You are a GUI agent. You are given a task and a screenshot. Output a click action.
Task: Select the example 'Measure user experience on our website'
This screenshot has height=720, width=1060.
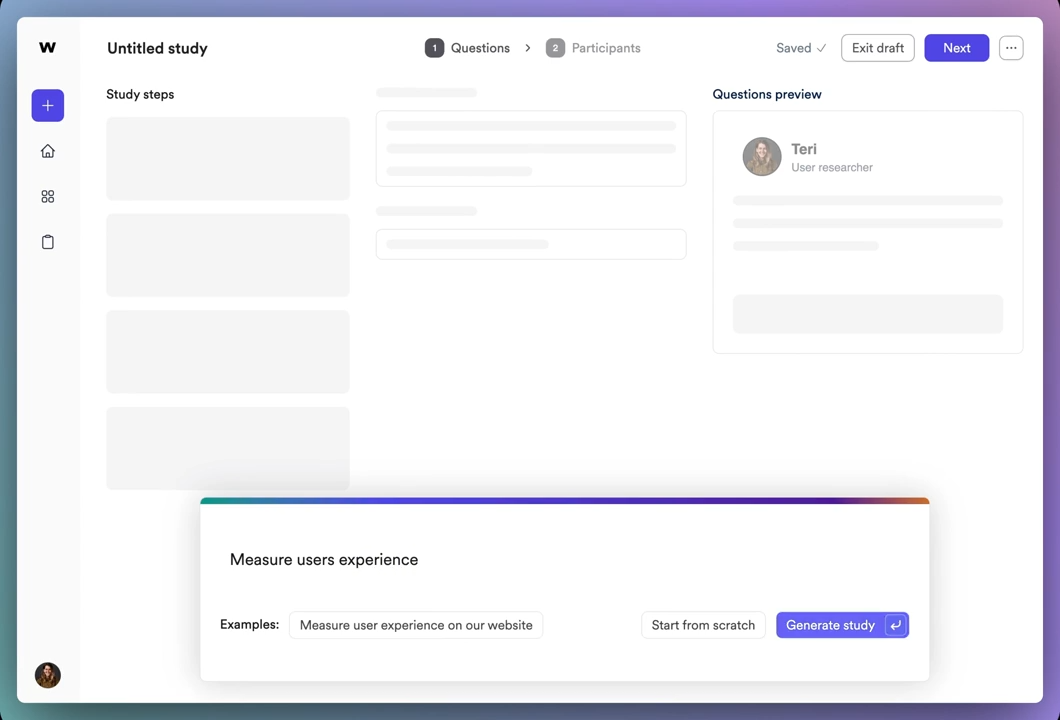click(x=415, y=624)
